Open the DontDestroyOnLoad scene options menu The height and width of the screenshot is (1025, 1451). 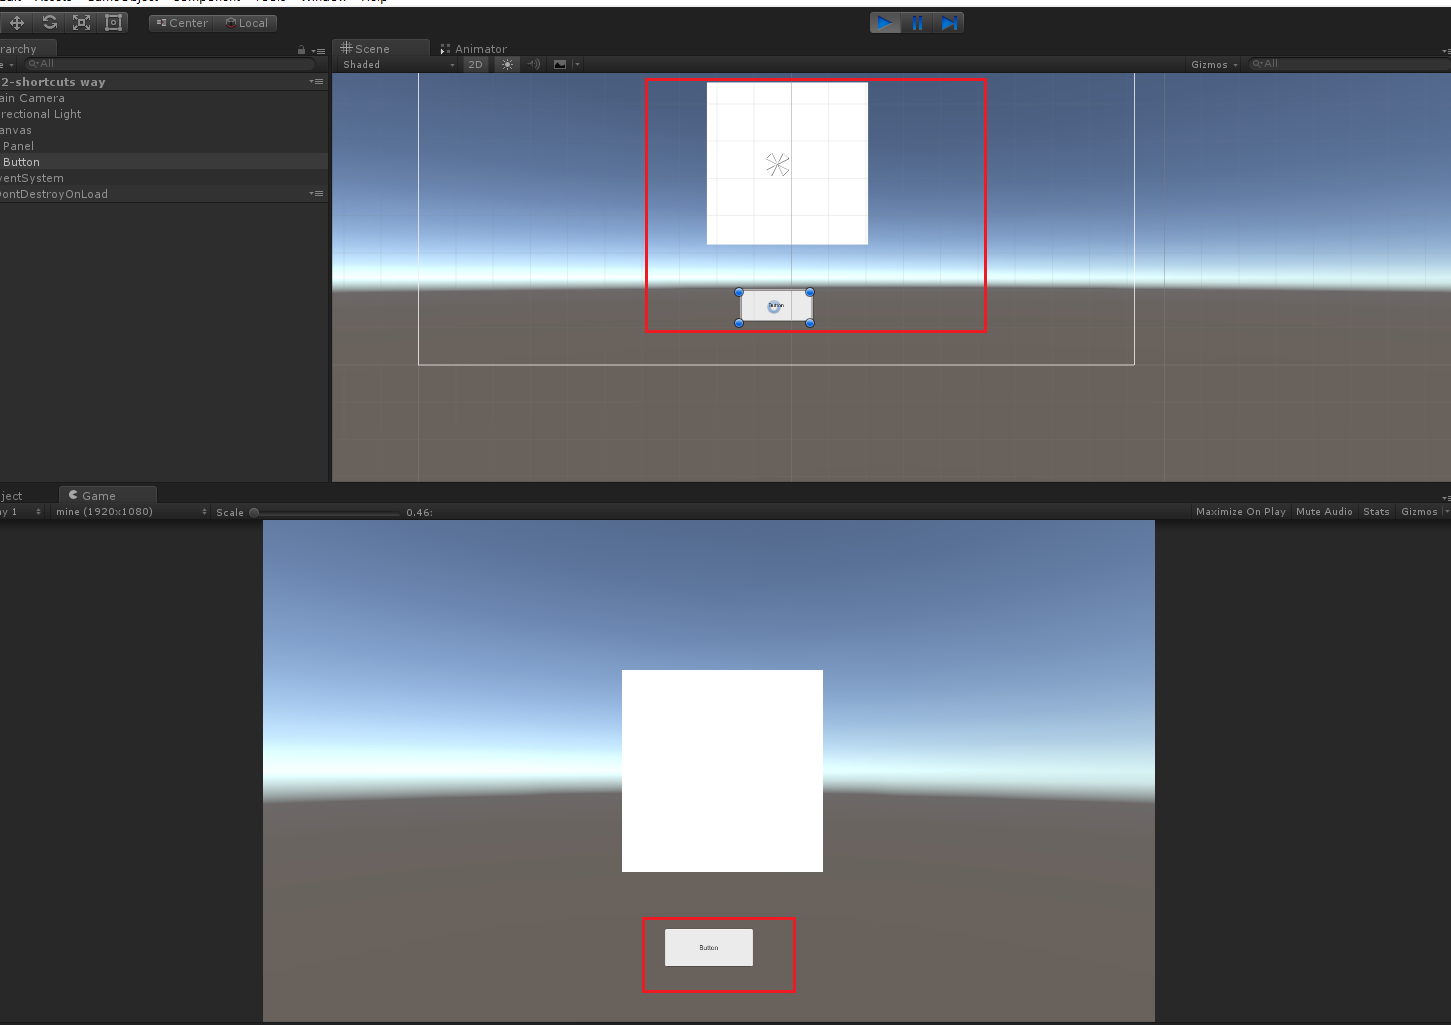pos(316,194)
